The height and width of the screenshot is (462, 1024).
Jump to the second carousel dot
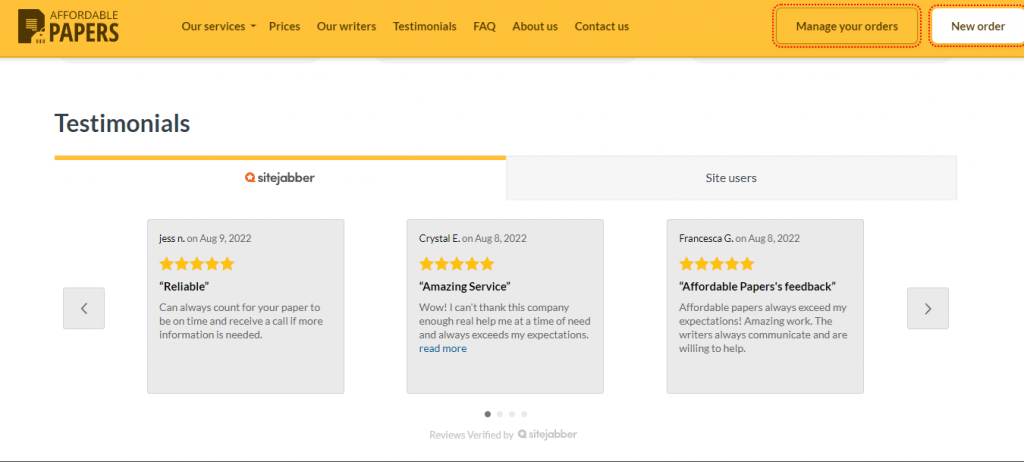click(500, 414)
